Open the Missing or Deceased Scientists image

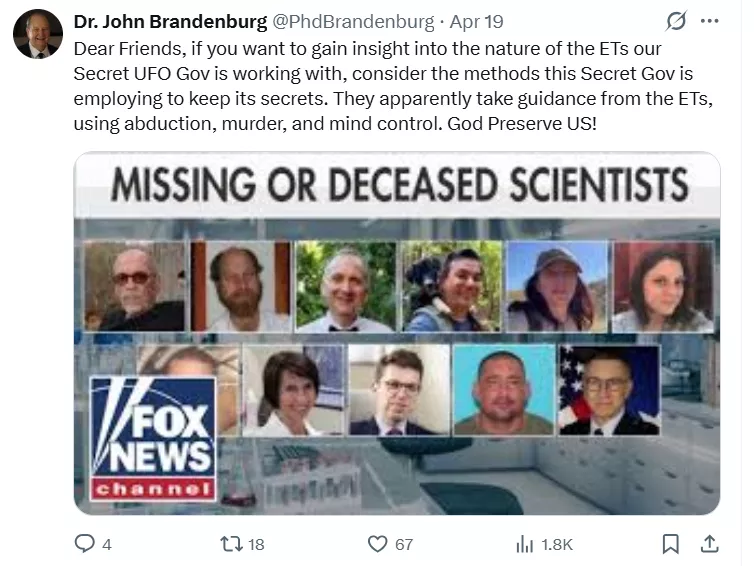point(397,333)
